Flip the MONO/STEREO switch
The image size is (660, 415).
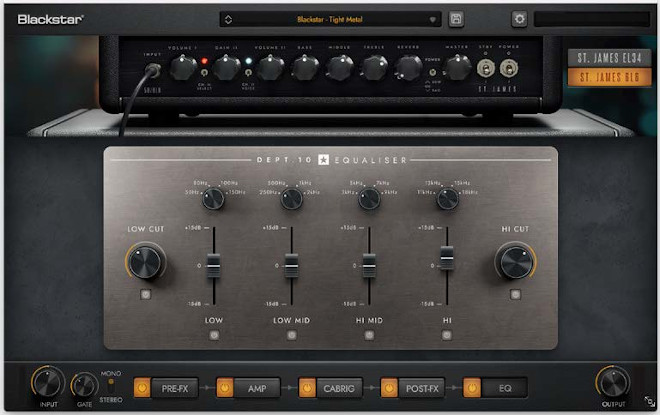(111, 382)
